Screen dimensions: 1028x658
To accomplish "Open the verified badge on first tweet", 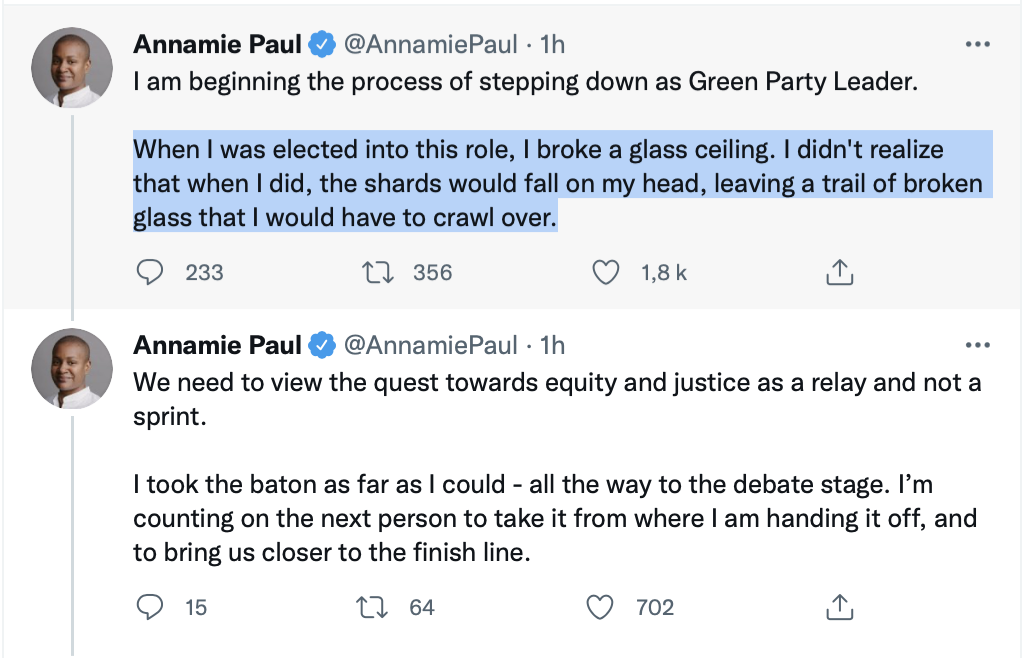I will [322, 45].
